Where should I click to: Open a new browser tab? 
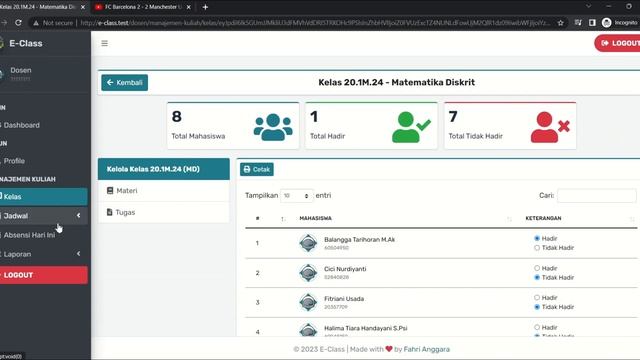coord(205,7)
